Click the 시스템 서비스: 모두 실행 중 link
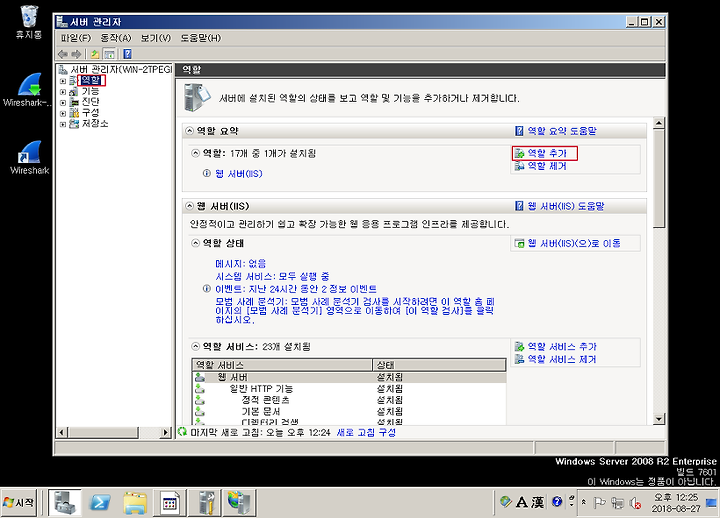The width and height of the screenshot is (720, 518). pos(272,276)
